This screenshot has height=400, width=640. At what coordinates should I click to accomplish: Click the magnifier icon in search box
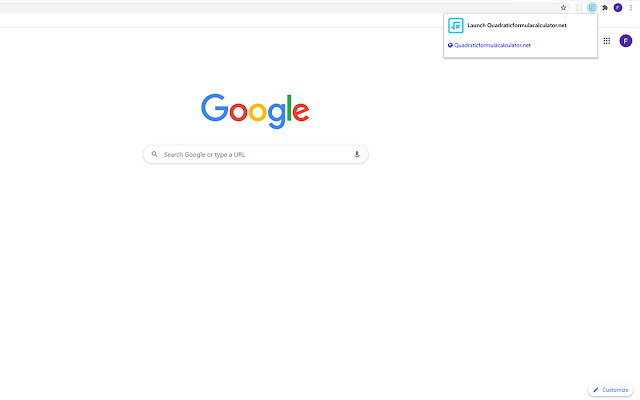pyautogui.click(x=154, y=154)
